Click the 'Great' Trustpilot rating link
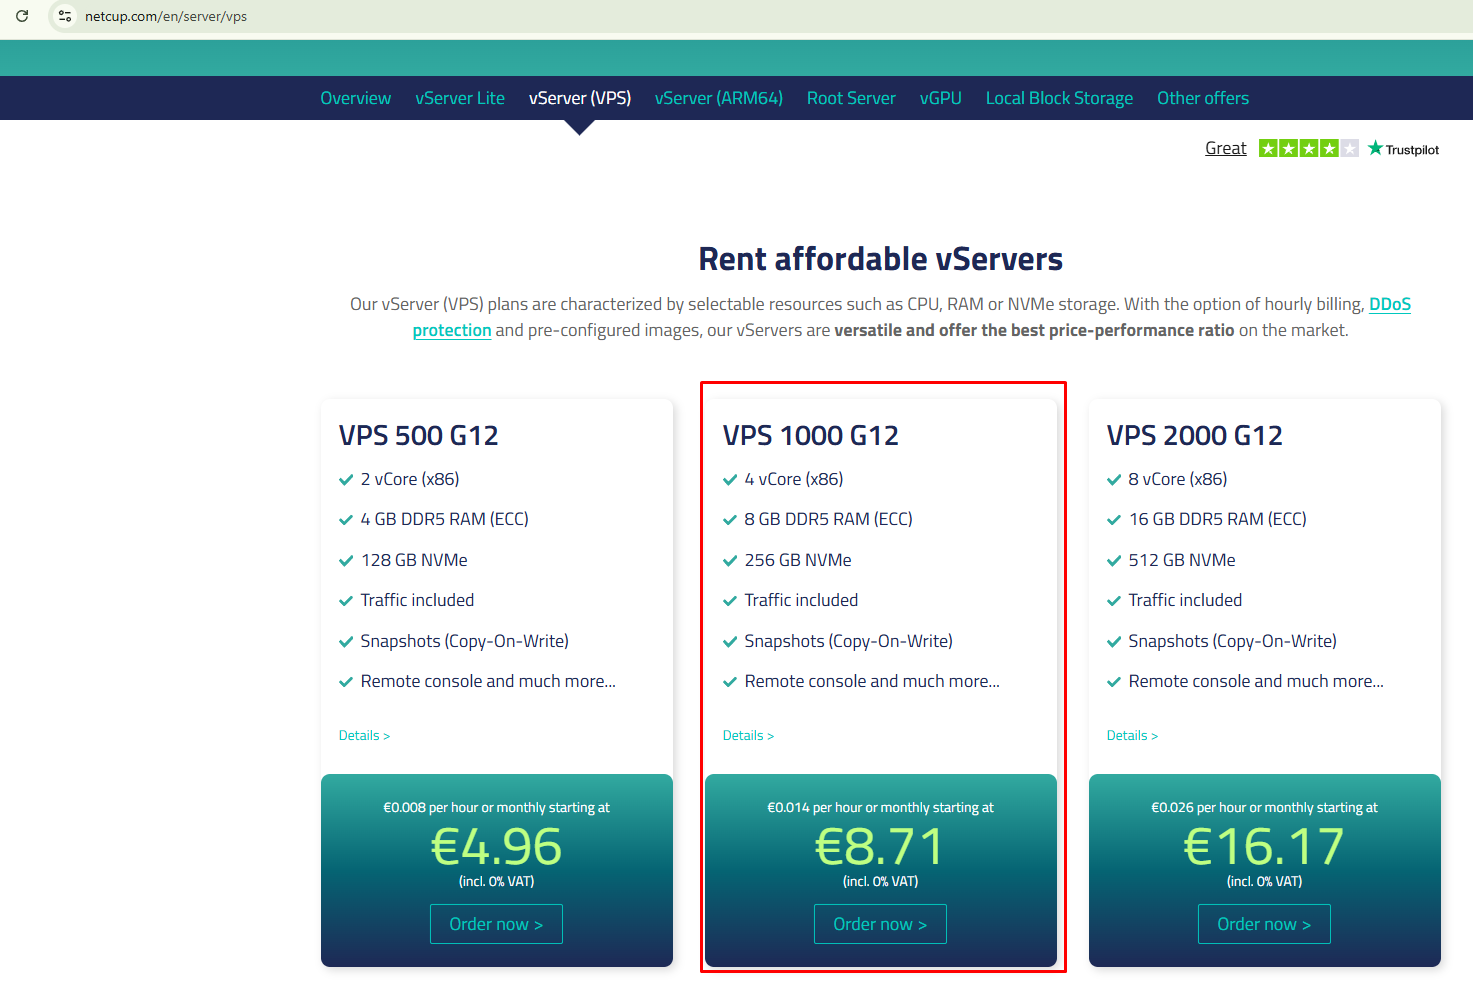This screenshot has height=984, width=1473. [x=1225, y=148]
